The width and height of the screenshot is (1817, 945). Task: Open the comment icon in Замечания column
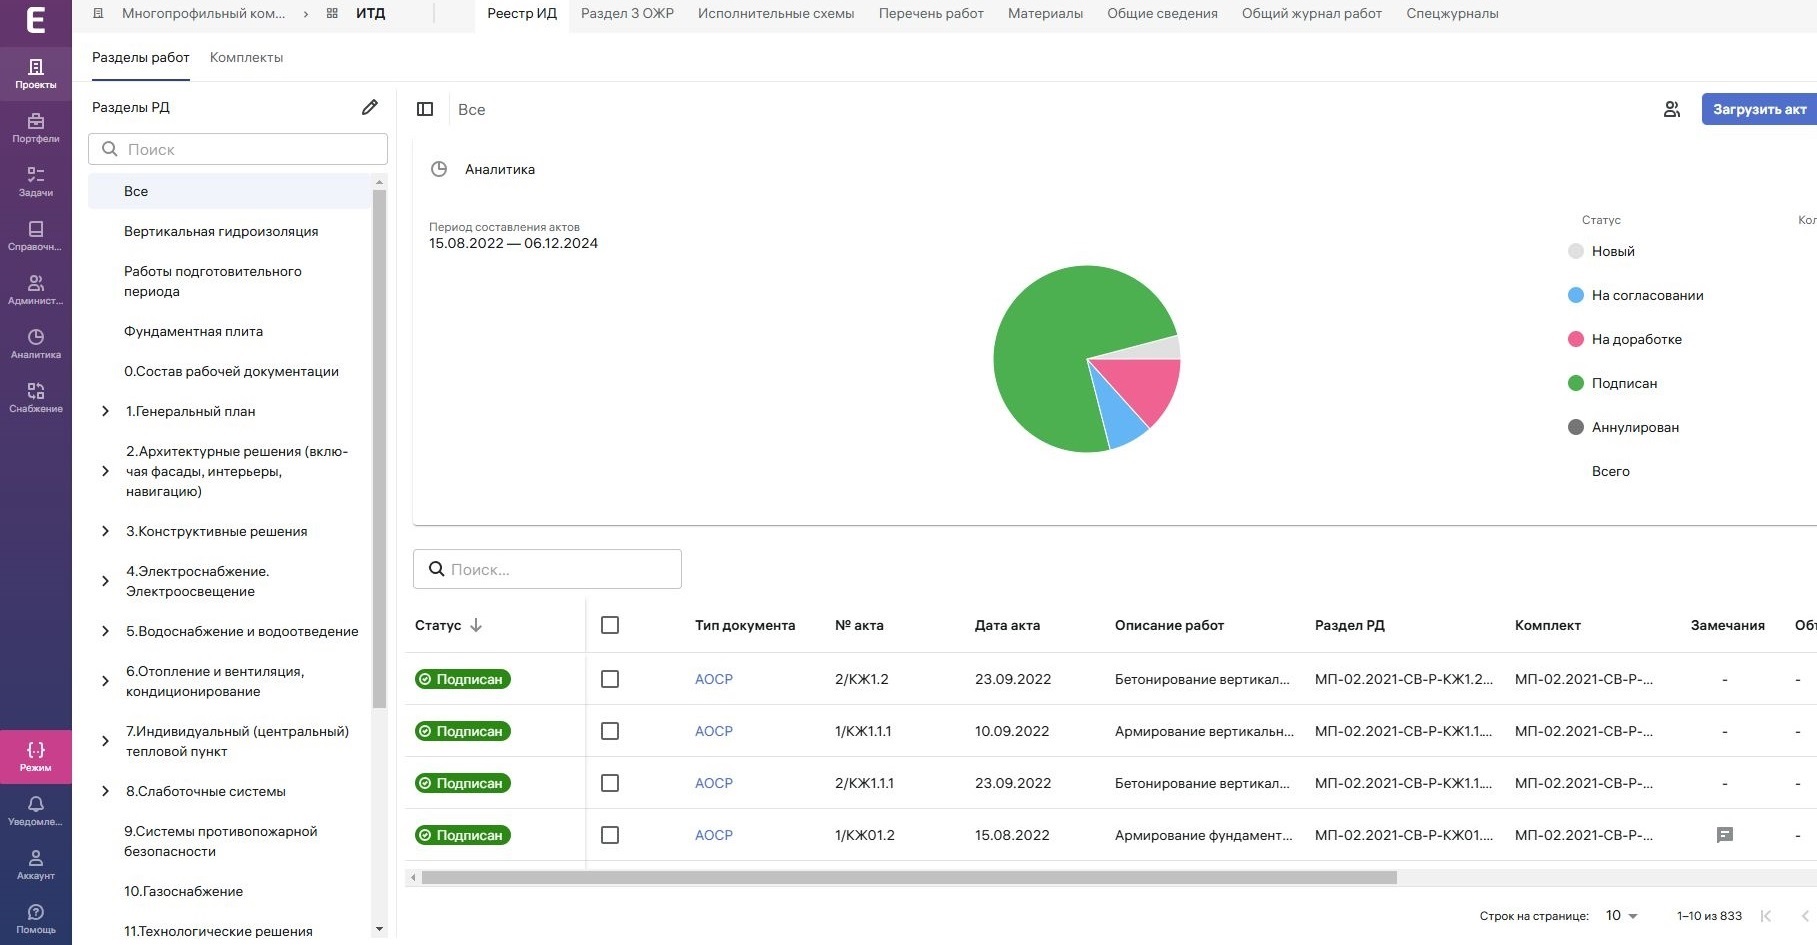pos(1724,835)
